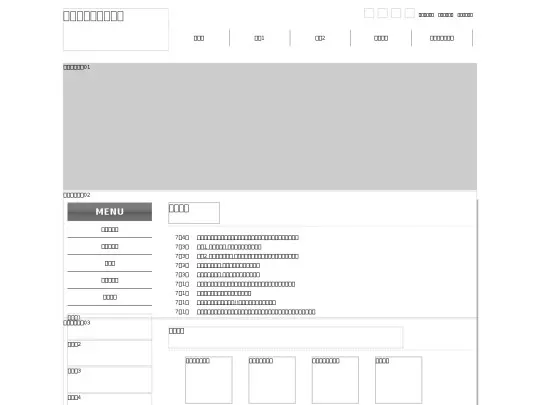Click the sidebar banner box ending in 3
The width and height of the screenshot is (540, 405).
(x=110, y=380)
